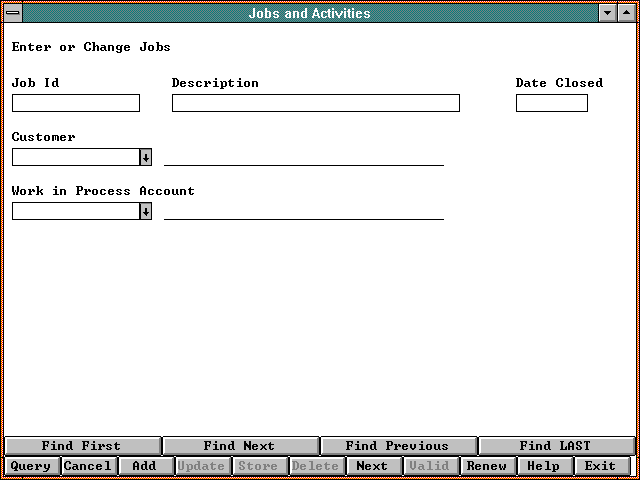
Task: Expand the Customer dropdown arrow
Action: click(x=146, y=157)
